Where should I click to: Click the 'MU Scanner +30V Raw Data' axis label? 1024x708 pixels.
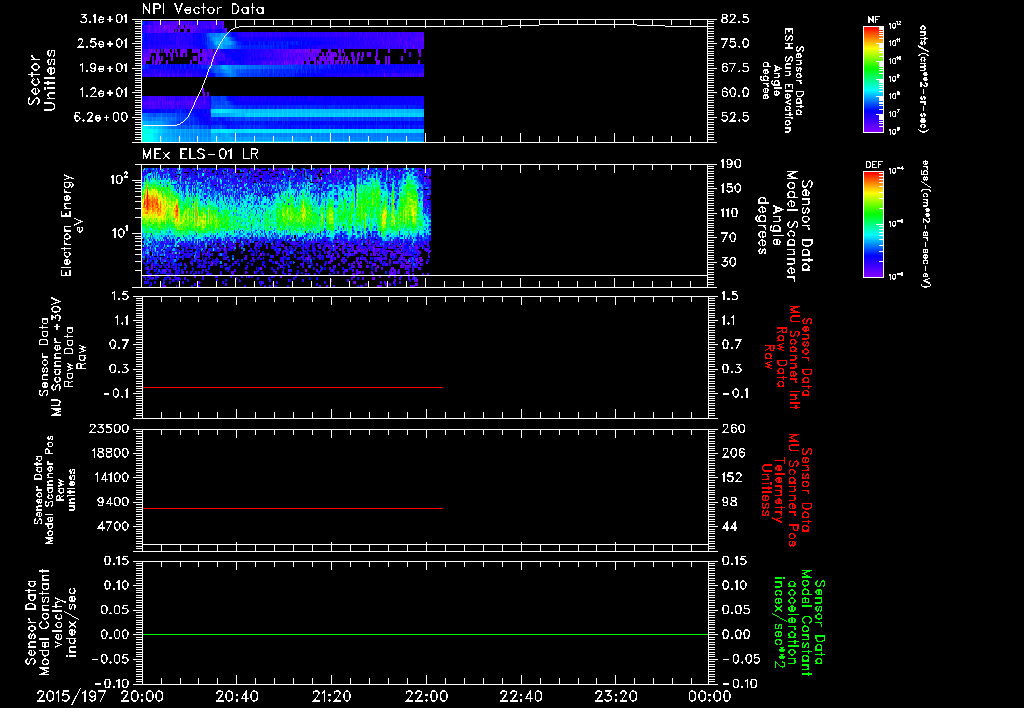tap(61, 357)
